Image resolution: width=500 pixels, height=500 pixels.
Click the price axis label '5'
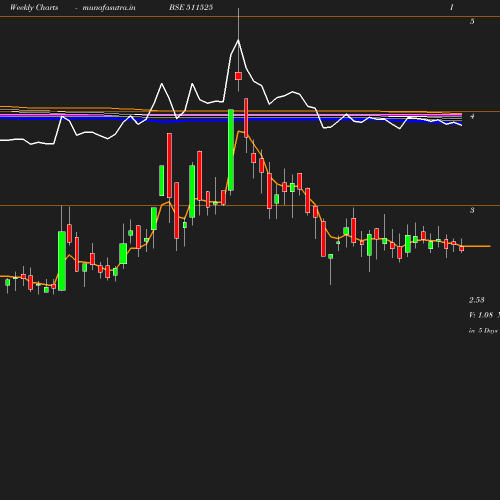coord(472,21)
